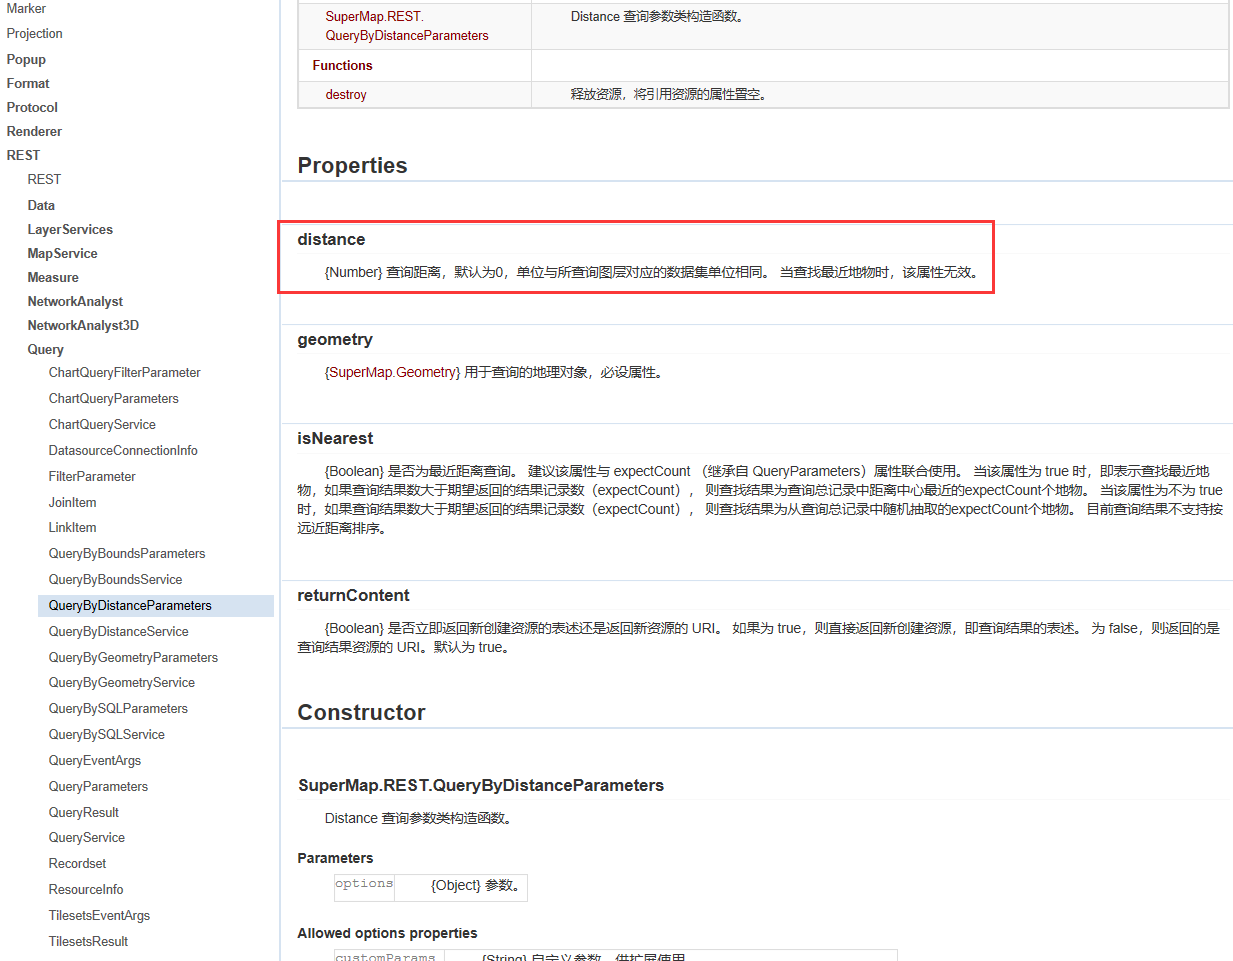The height and width of the screenshot is (961, 1233).
Task: Select the Protocol sidebar item
Action: pos(32,107)
